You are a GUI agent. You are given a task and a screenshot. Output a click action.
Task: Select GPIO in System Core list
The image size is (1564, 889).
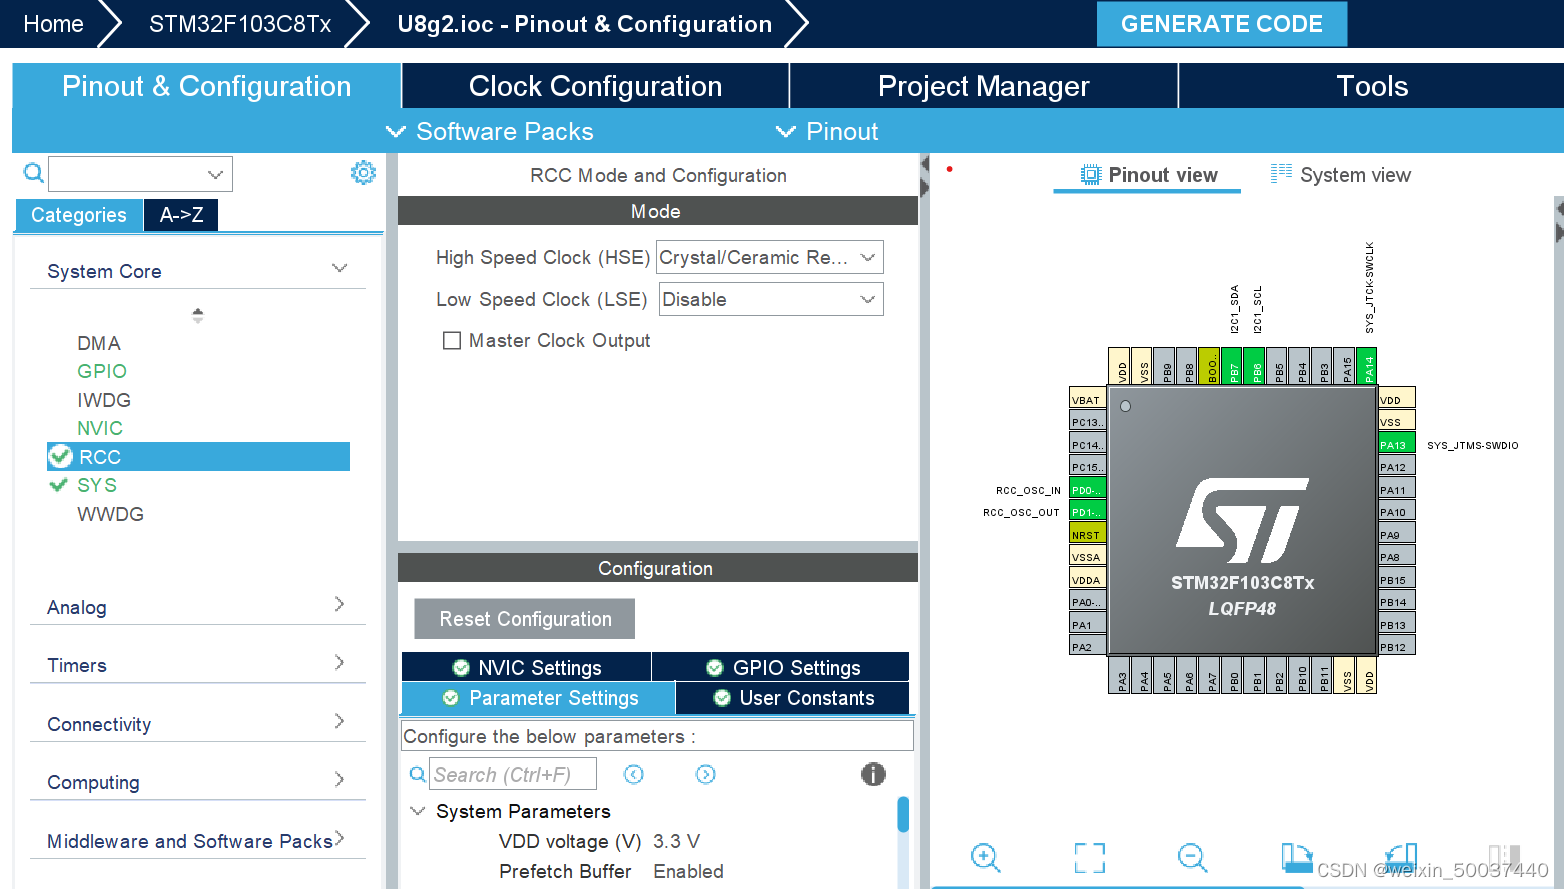102,371
